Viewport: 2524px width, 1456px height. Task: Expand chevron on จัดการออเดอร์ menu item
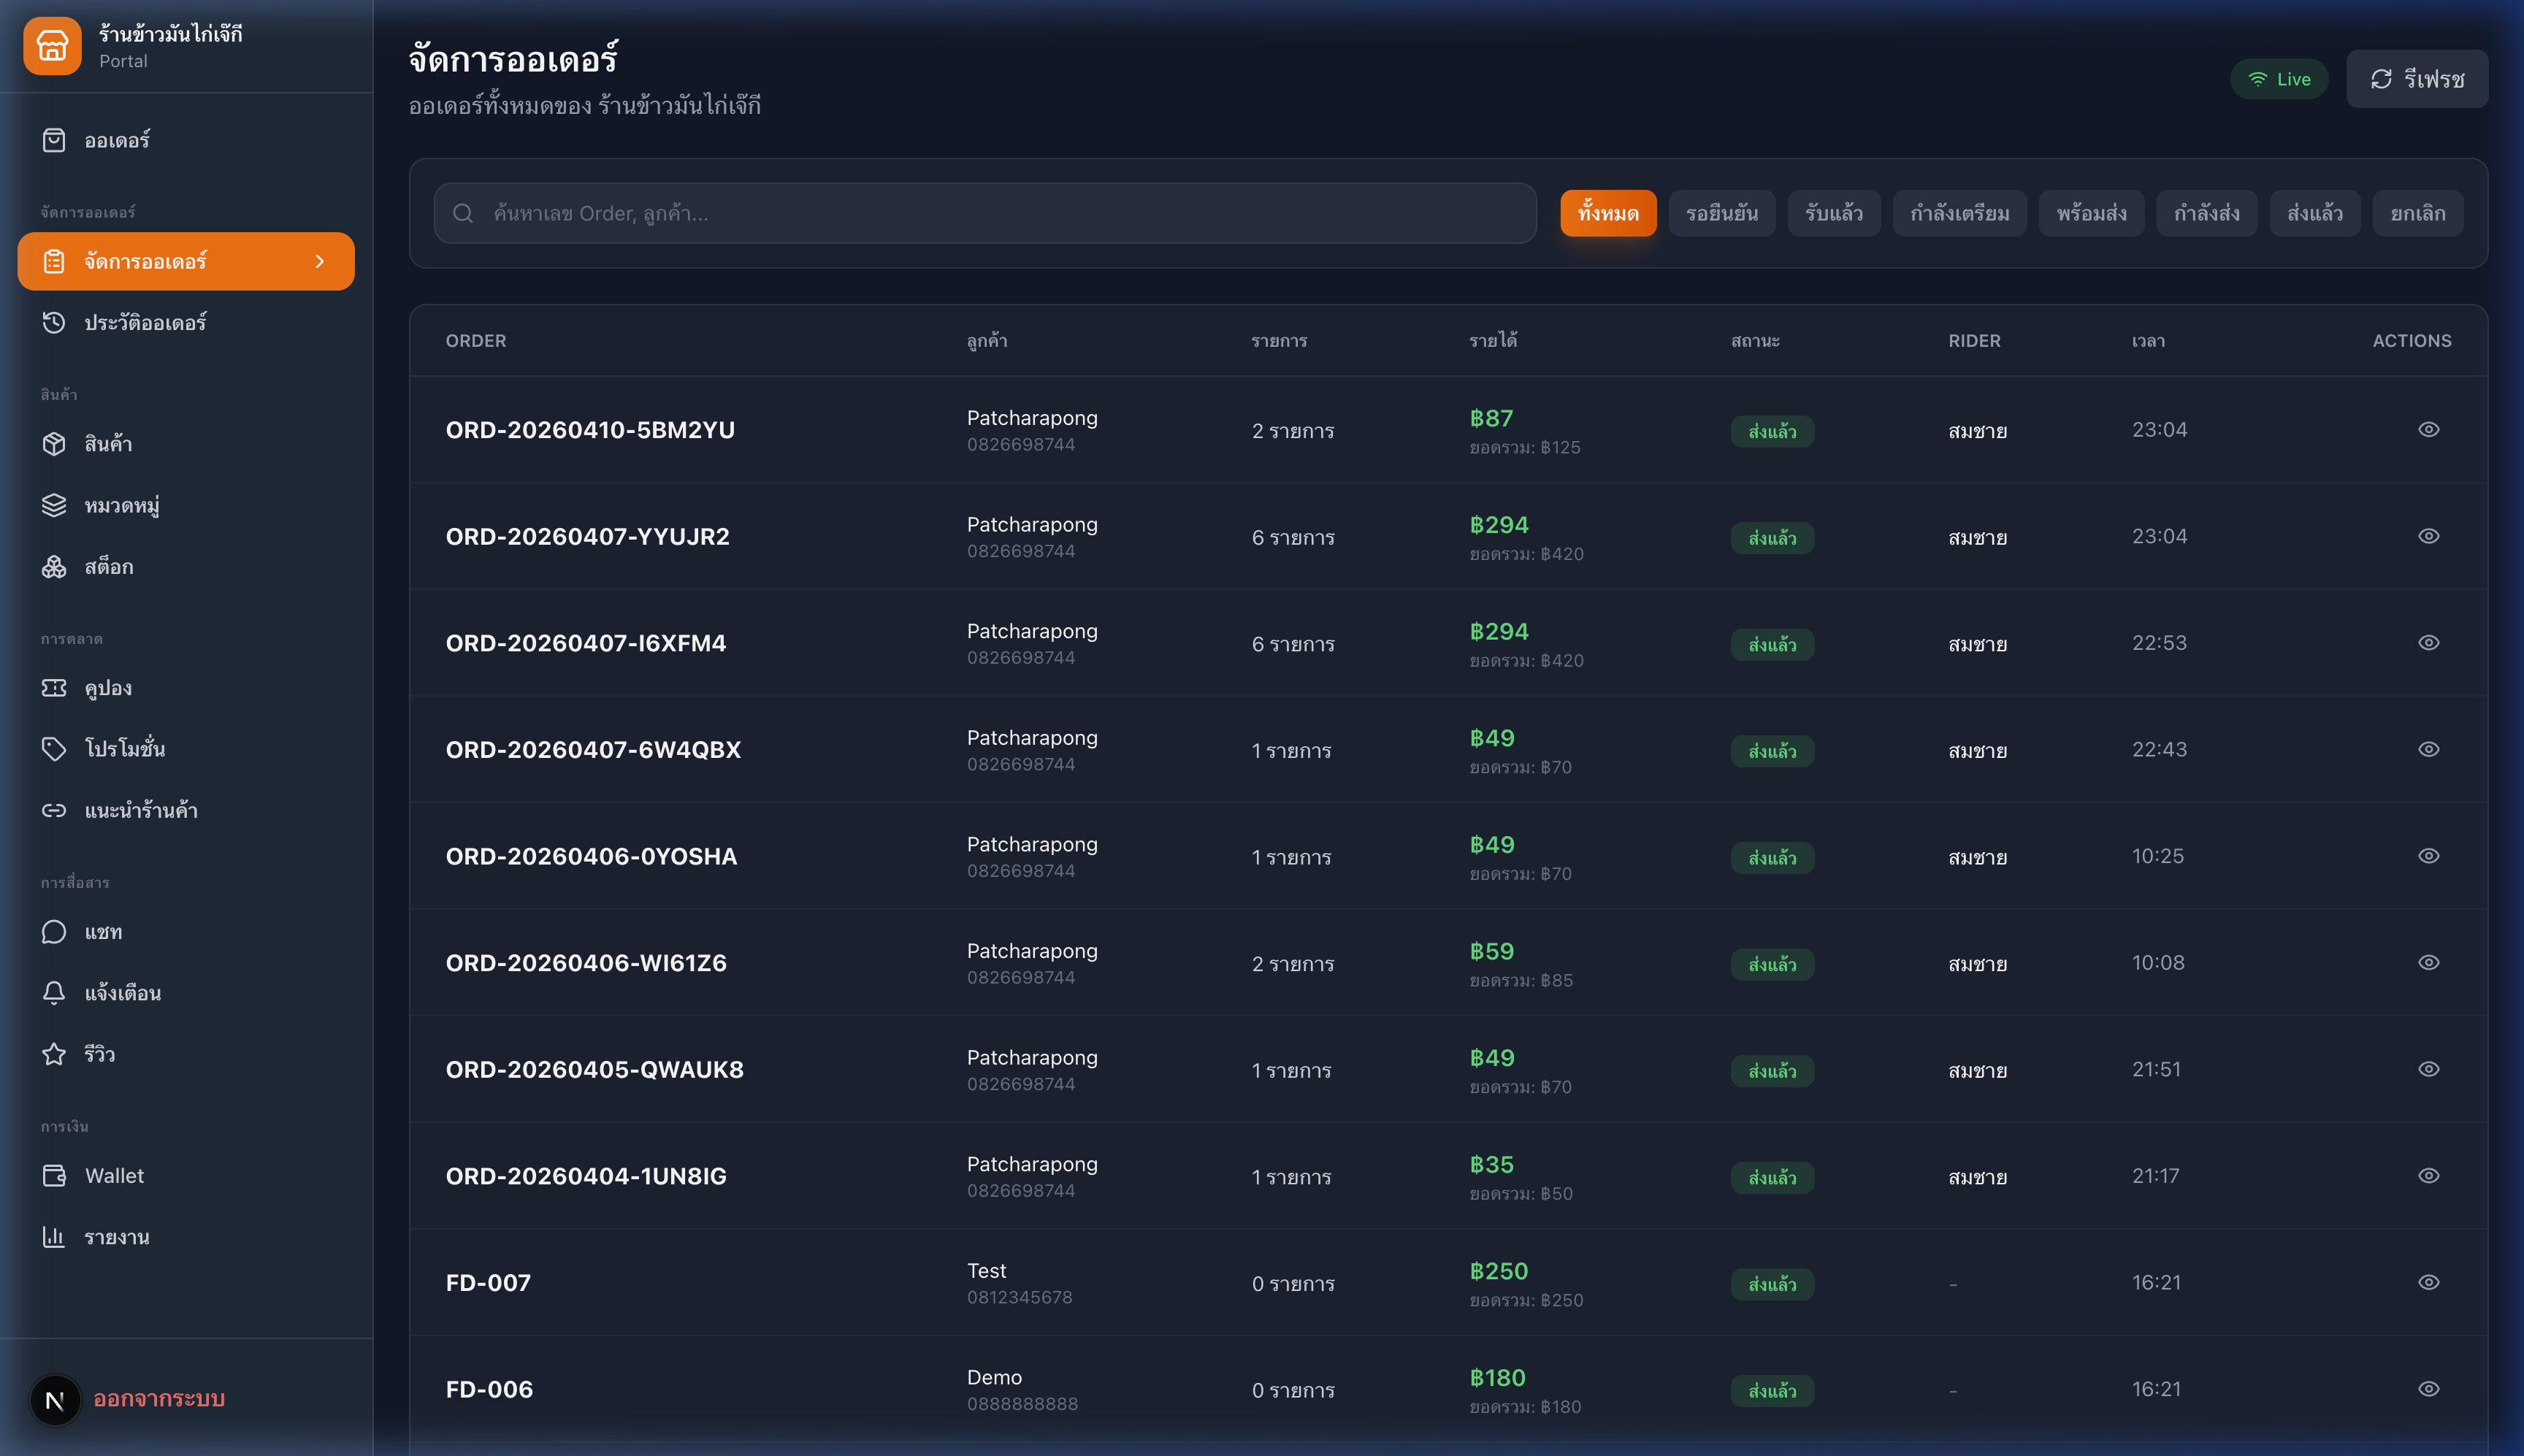(320, 262)
